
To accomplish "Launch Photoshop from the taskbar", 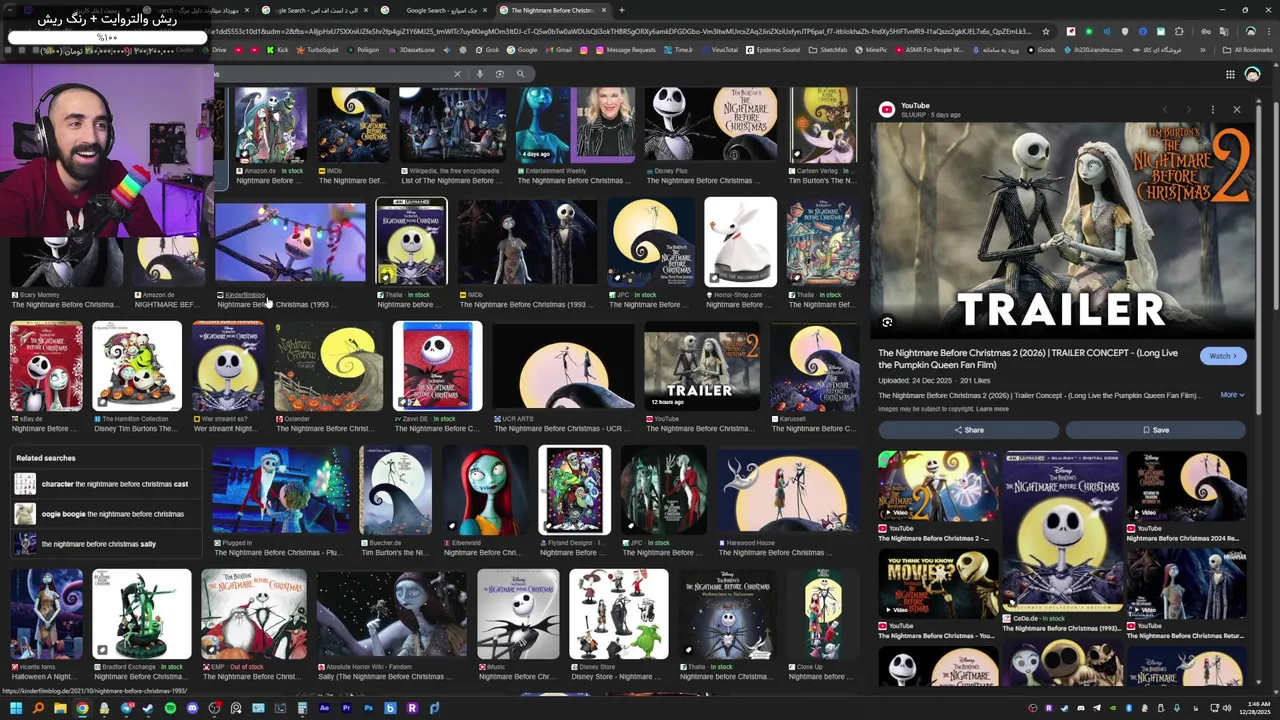I will [368, 708].
